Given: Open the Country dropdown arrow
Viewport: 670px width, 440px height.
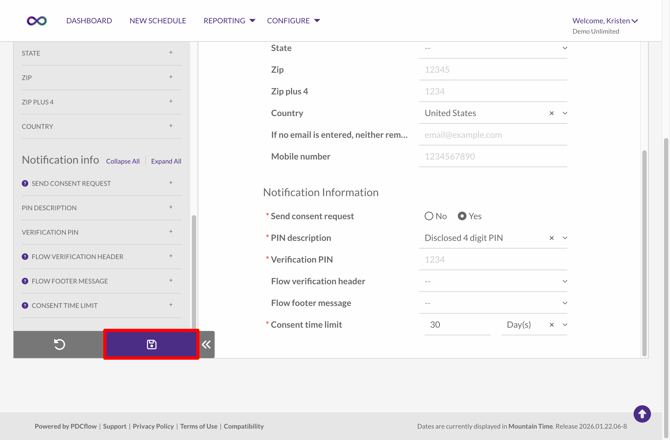Looking at the screenshot, I should [565, 113].
